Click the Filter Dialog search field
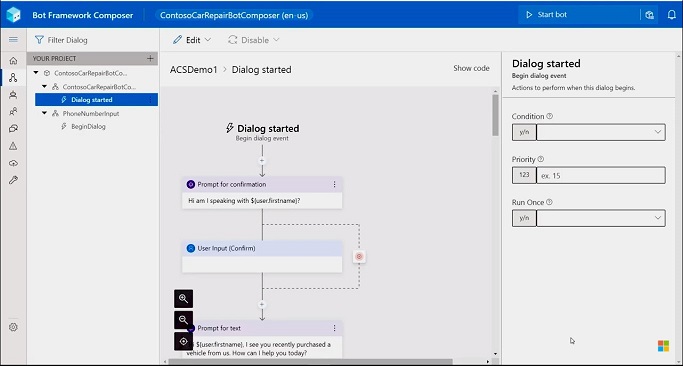The width and height of the screenshot is (683, 366). (x=92, y=40)
